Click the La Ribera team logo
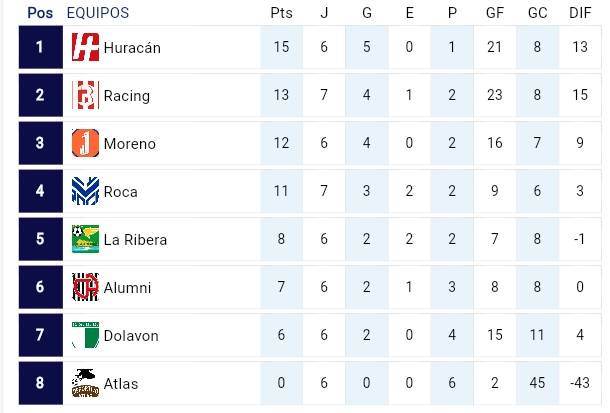Viewport: 610px width, 413px height. (x=86, y=240)
